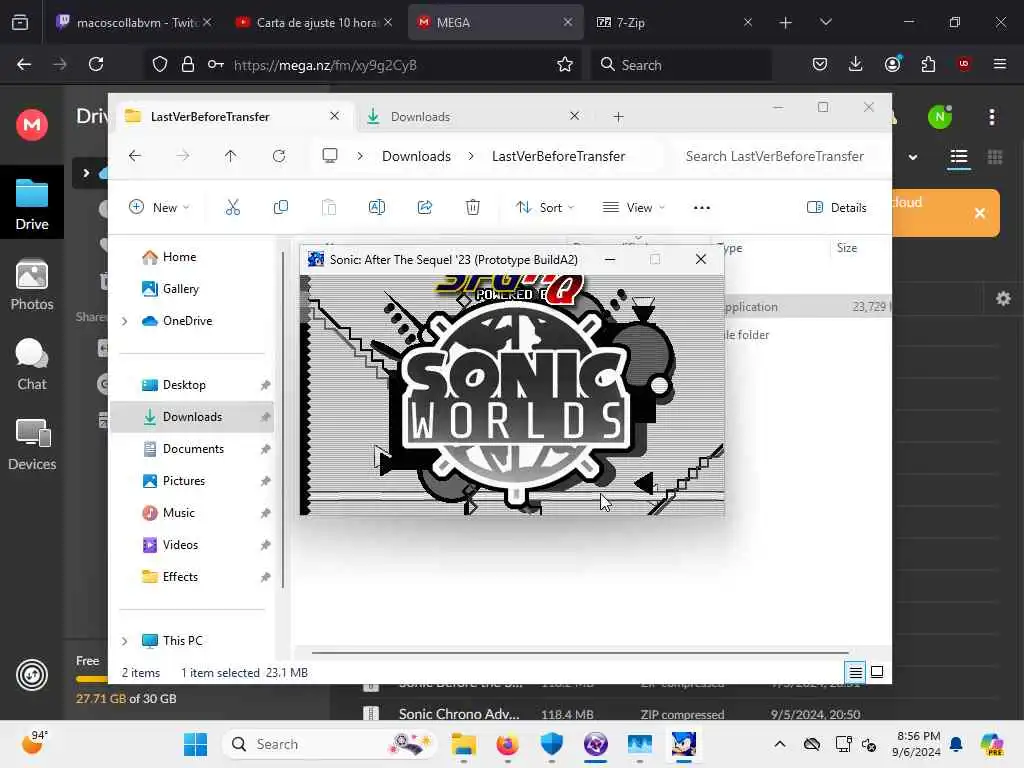The height and width of the screenshot is (768, 1024).
Task: Switch Explorer to large thumbnails layout
Action: coord(877,672)
